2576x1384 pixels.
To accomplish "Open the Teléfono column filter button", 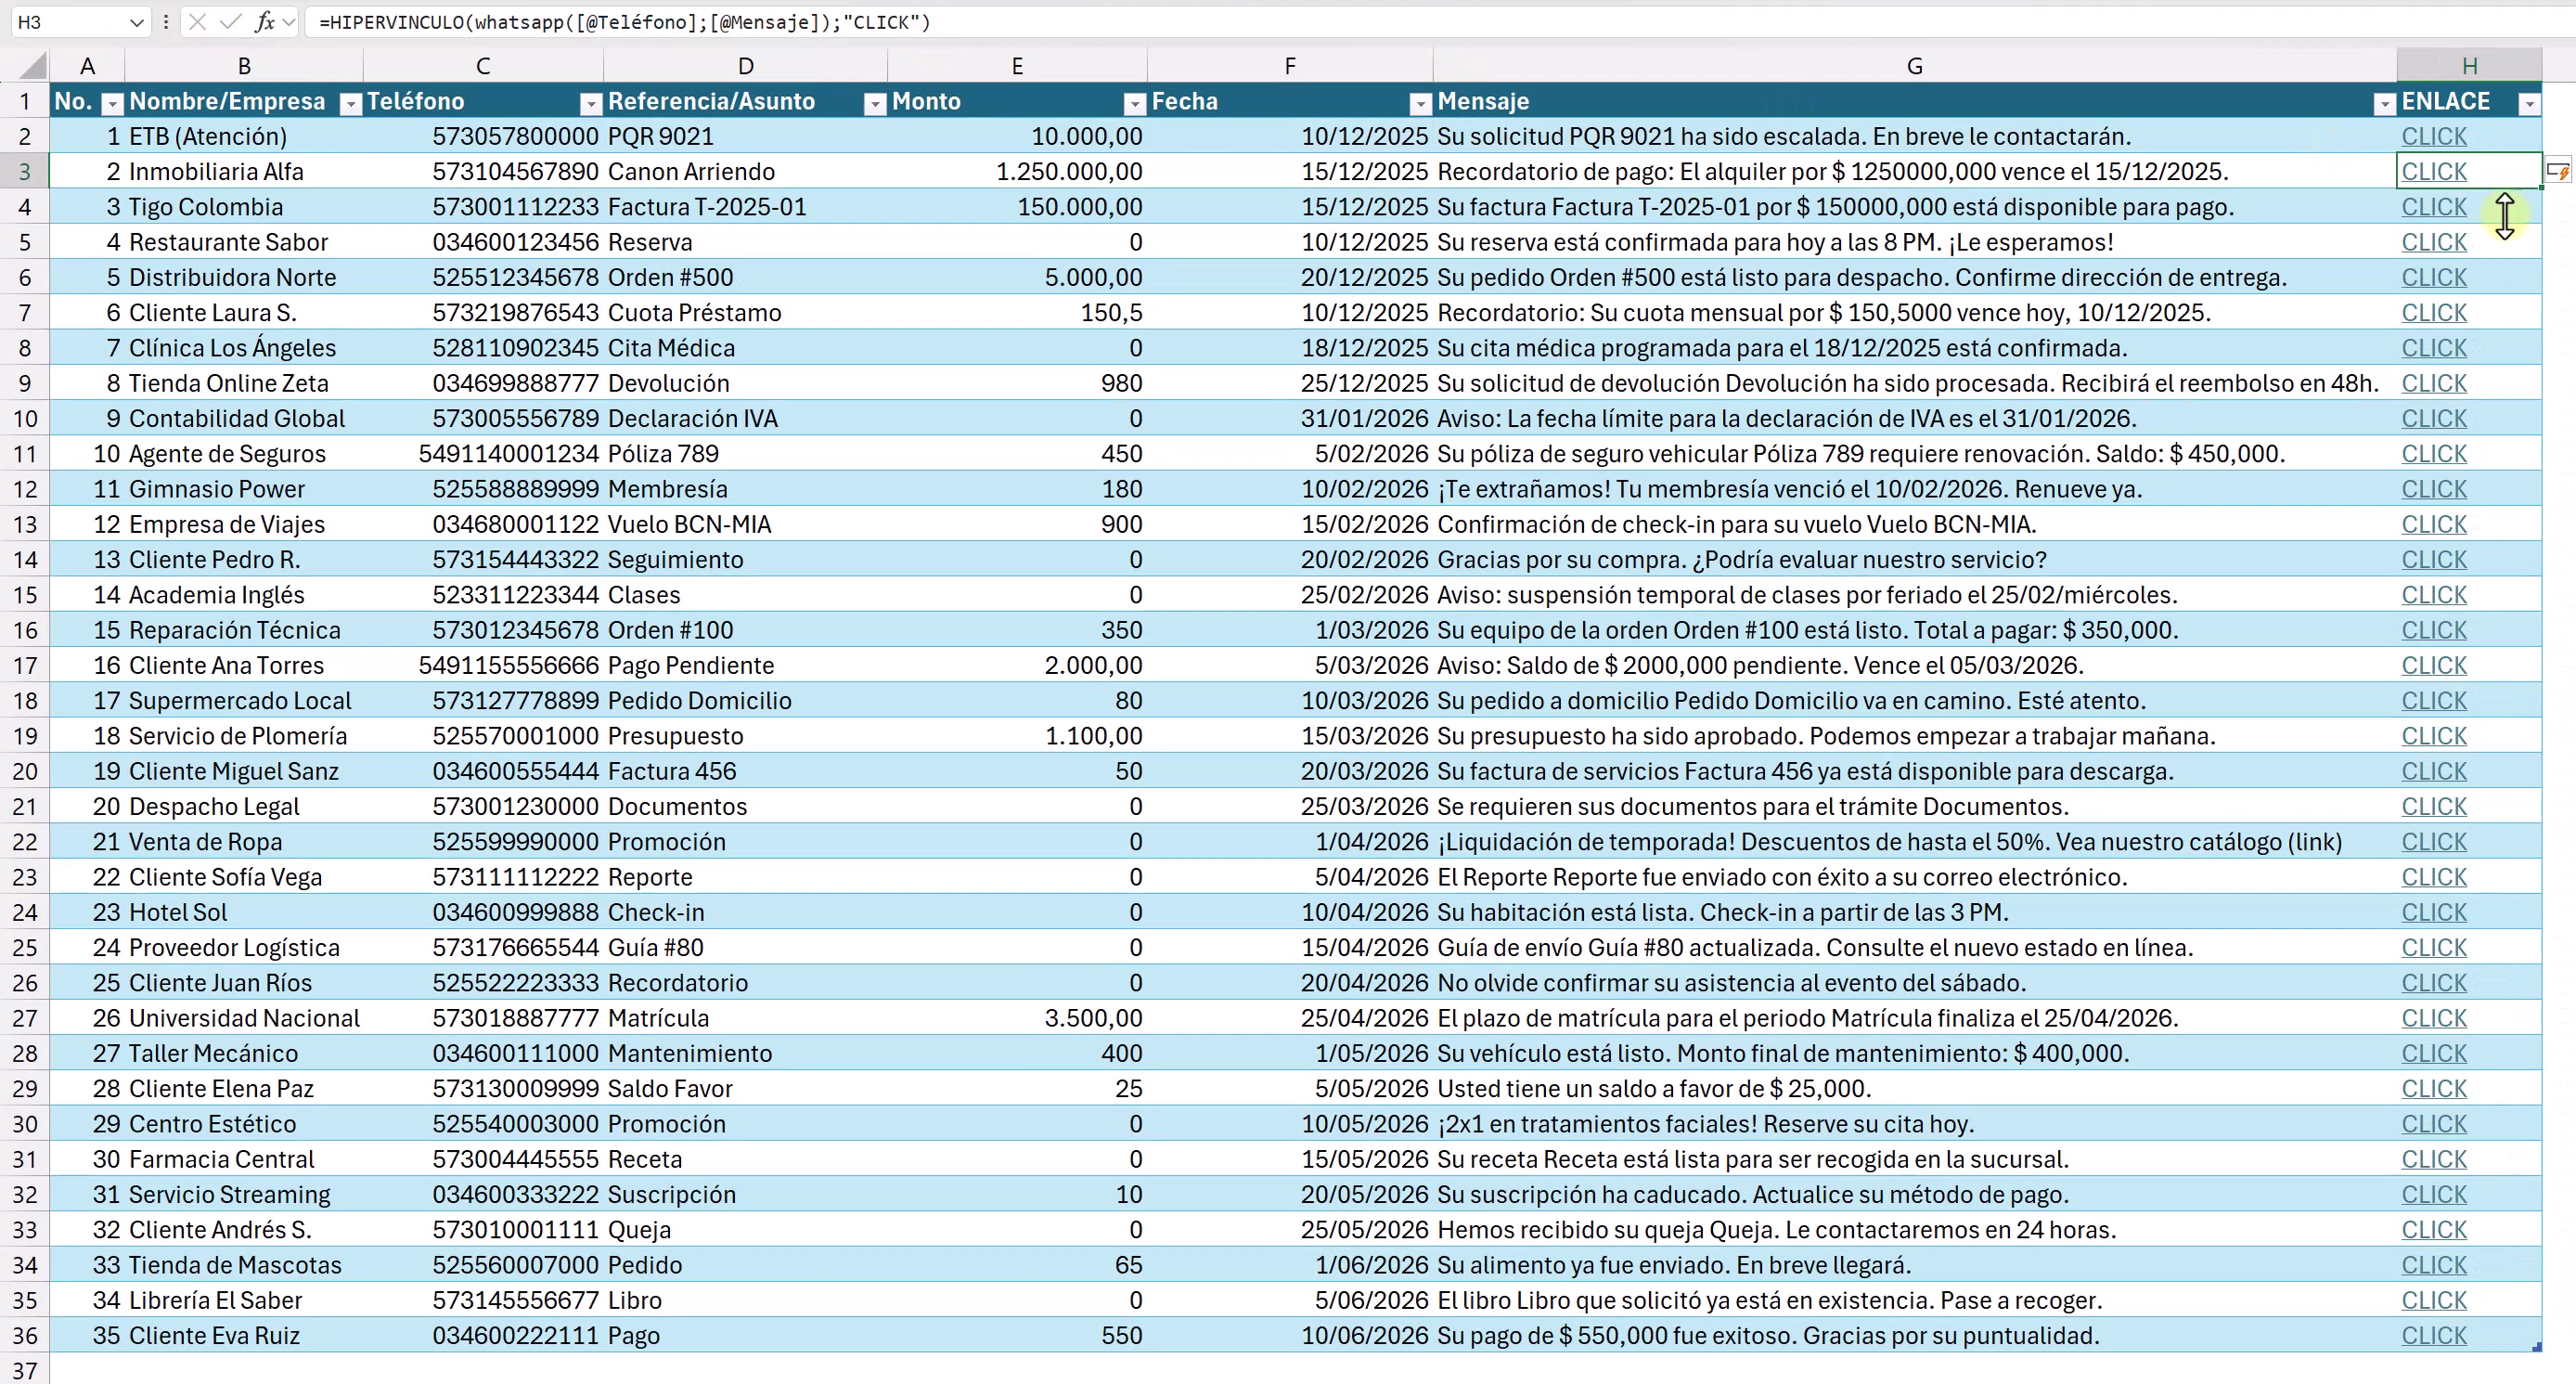I will (591, 103).
